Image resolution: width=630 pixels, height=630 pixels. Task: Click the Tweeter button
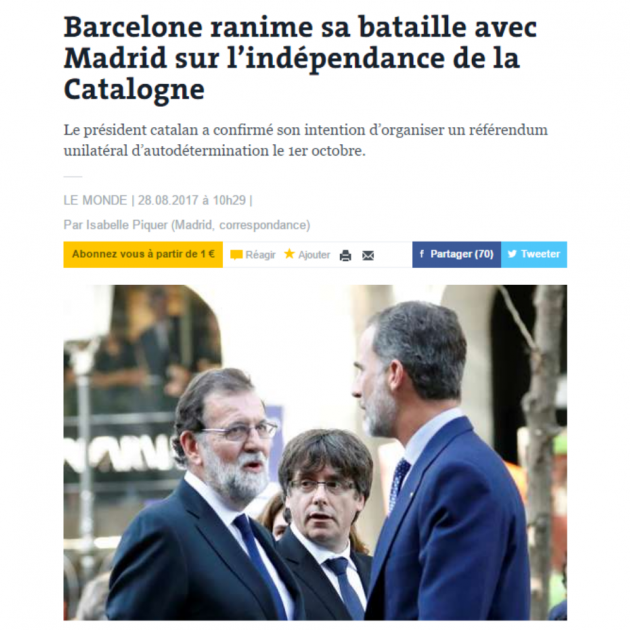point(534,254)
